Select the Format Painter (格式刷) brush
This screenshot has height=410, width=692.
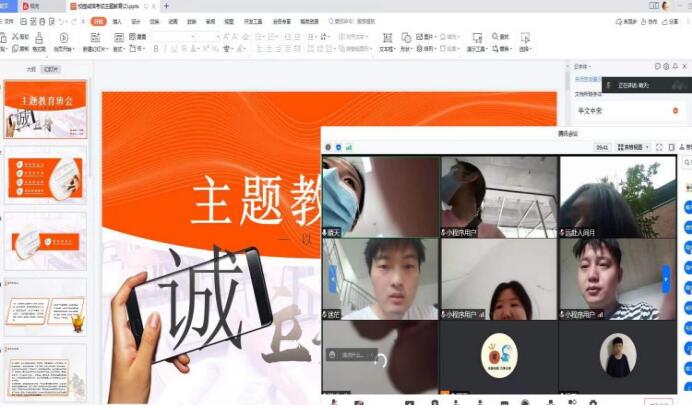(39, 42)
